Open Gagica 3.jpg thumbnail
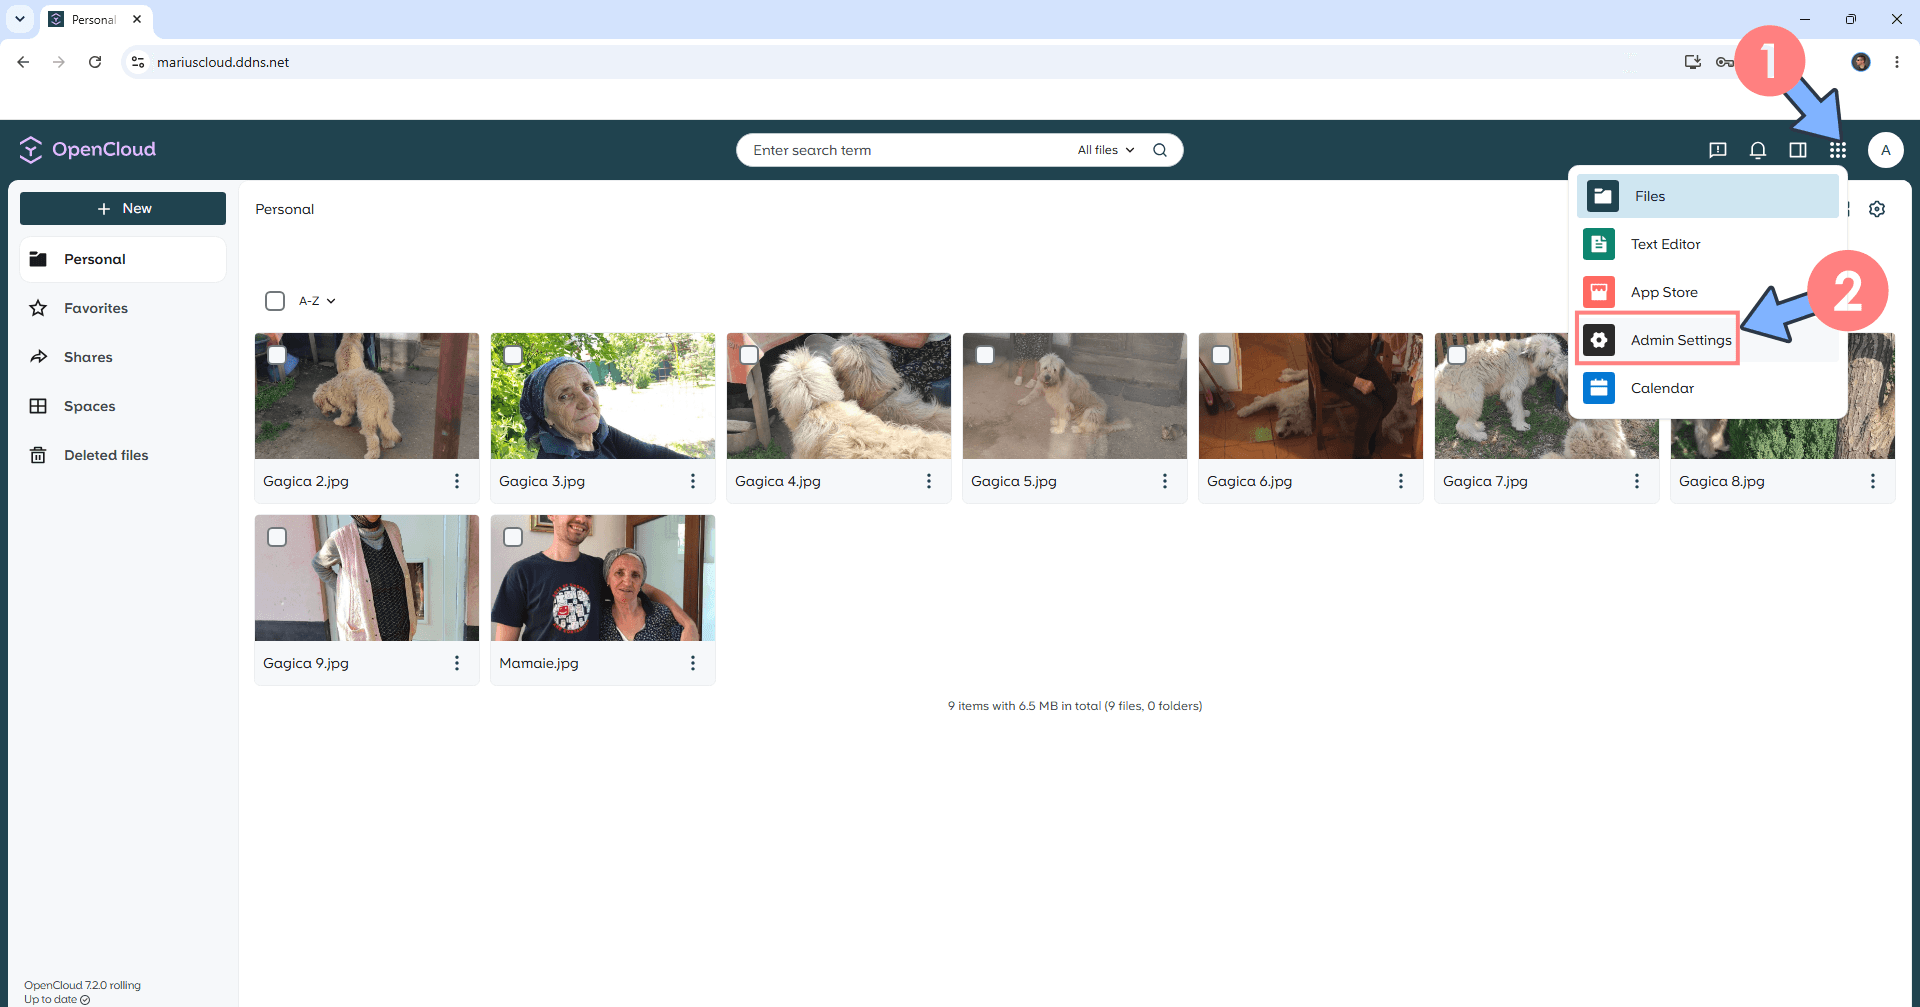This screenshot has width=1920, height=1007. point(603,396)
